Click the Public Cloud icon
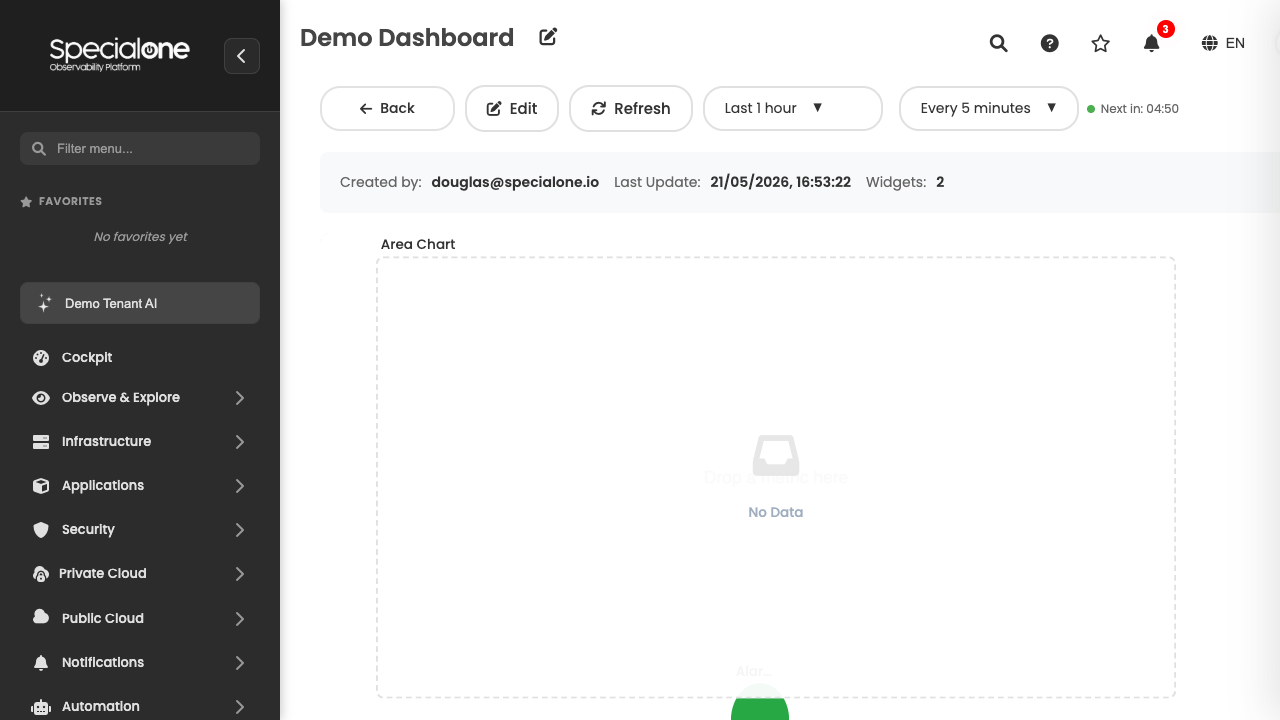Image resolution: width=1280 pixels, height=720 pixels. point(41,617)
